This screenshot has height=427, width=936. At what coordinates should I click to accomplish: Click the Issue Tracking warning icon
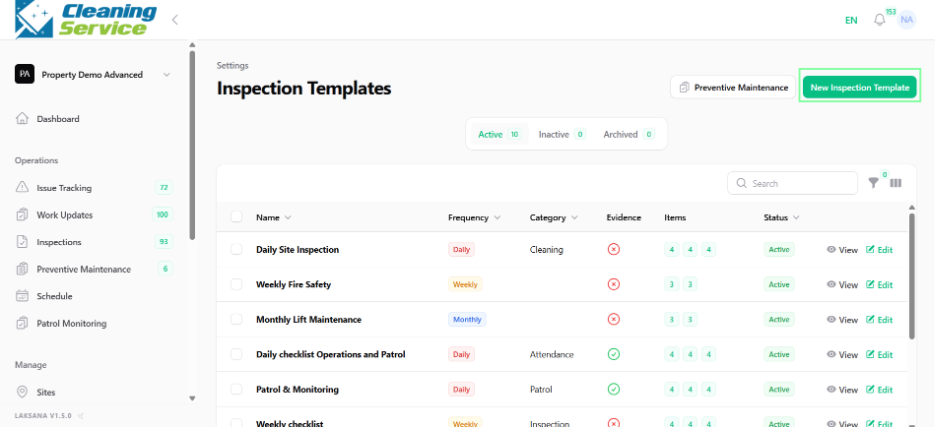pos(22,188)
